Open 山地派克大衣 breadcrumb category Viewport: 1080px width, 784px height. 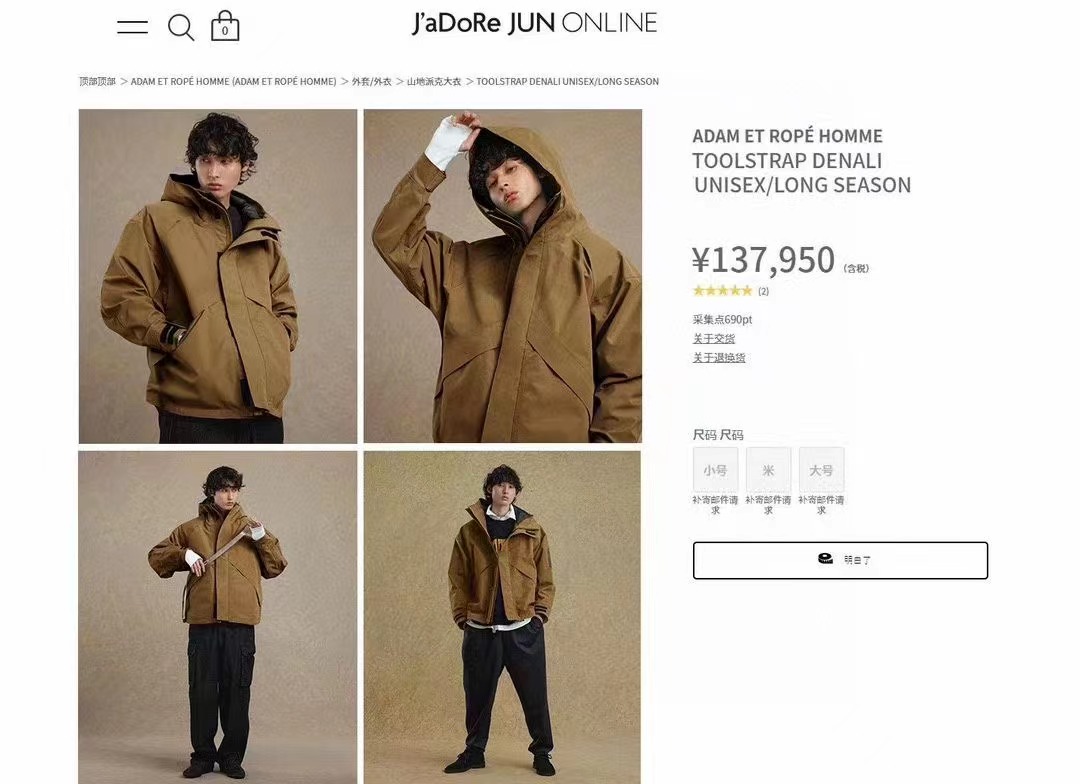tap(434, 81)
